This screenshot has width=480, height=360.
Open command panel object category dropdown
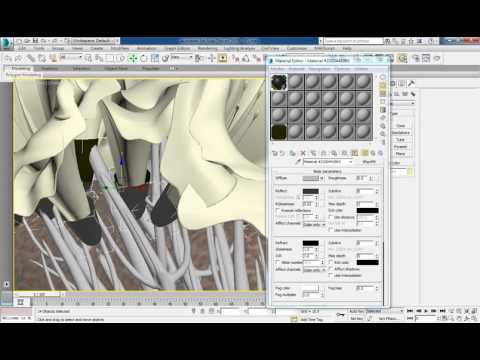402,104
